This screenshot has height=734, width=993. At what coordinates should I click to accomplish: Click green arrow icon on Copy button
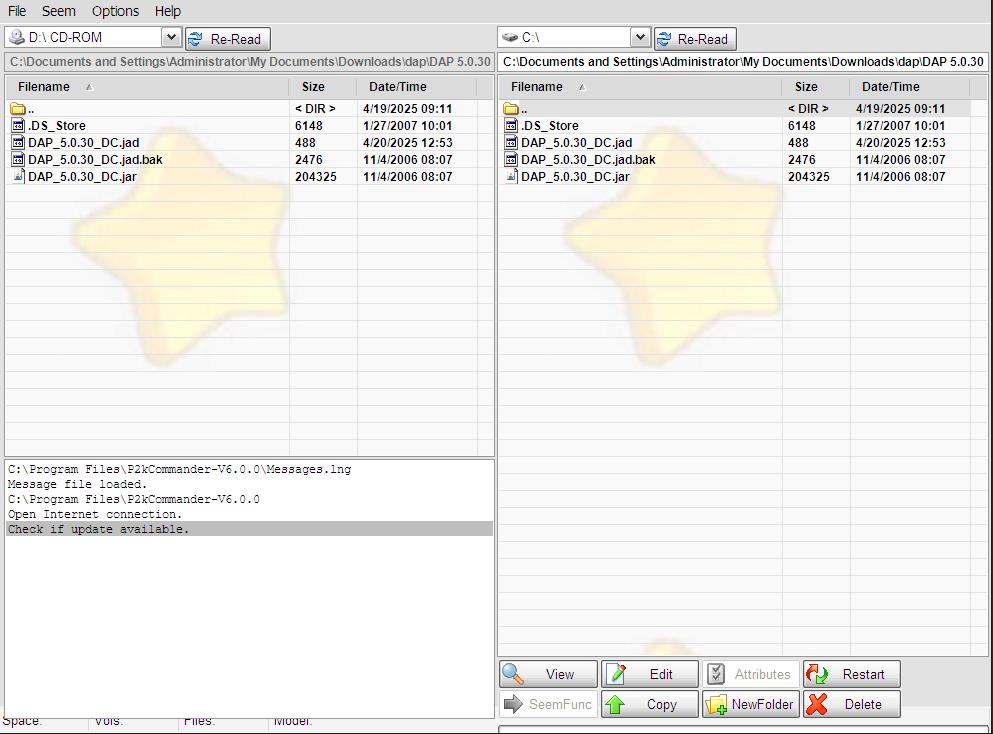615,704
